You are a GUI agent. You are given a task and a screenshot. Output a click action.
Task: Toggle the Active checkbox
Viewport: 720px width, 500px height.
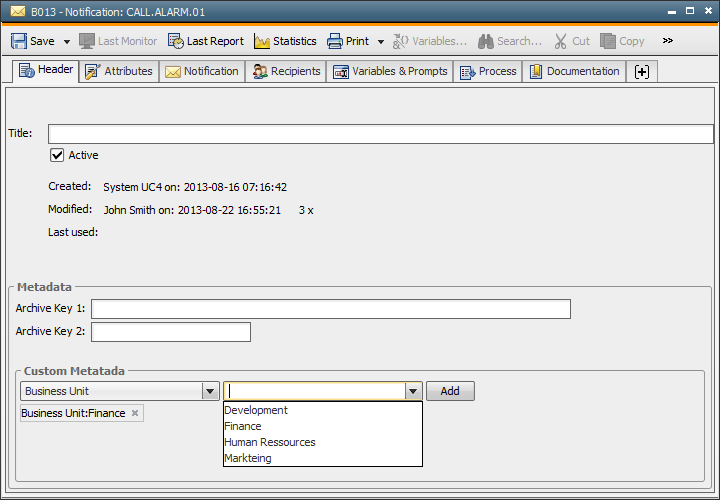point(57,155)
